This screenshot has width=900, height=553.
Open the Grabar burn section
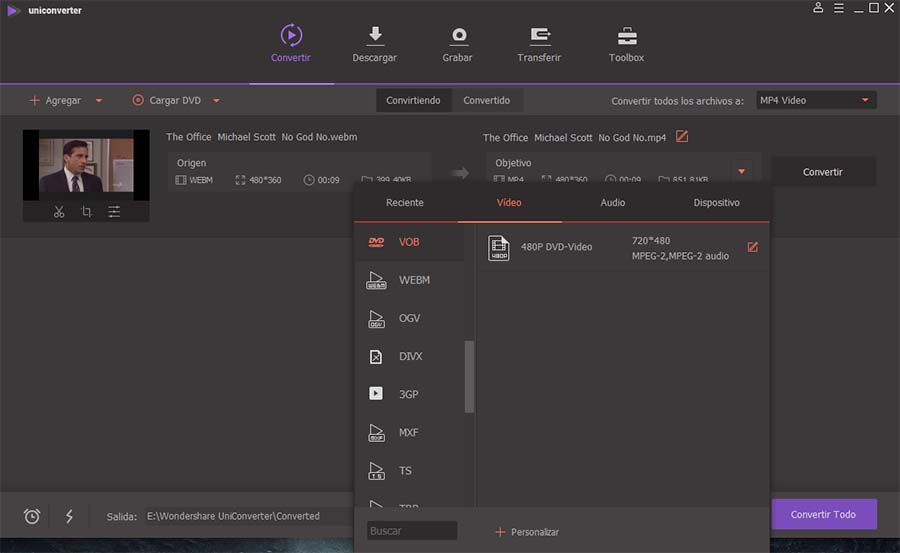pos(457,44)
